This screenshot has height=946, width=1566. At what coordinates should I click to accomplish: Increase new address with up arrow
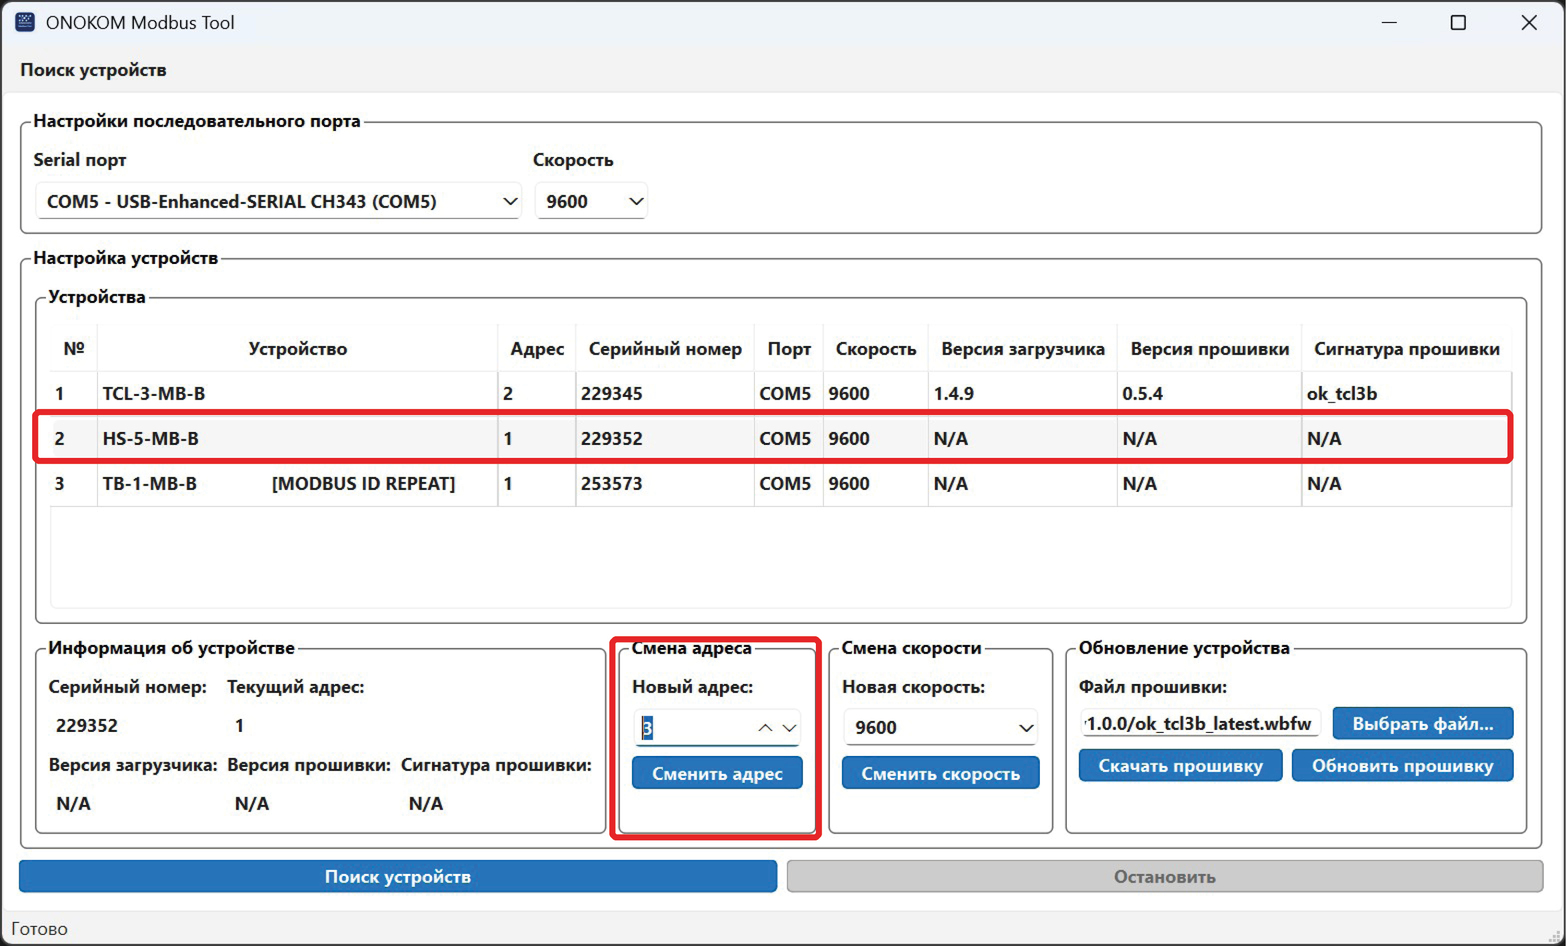(765, 728)
